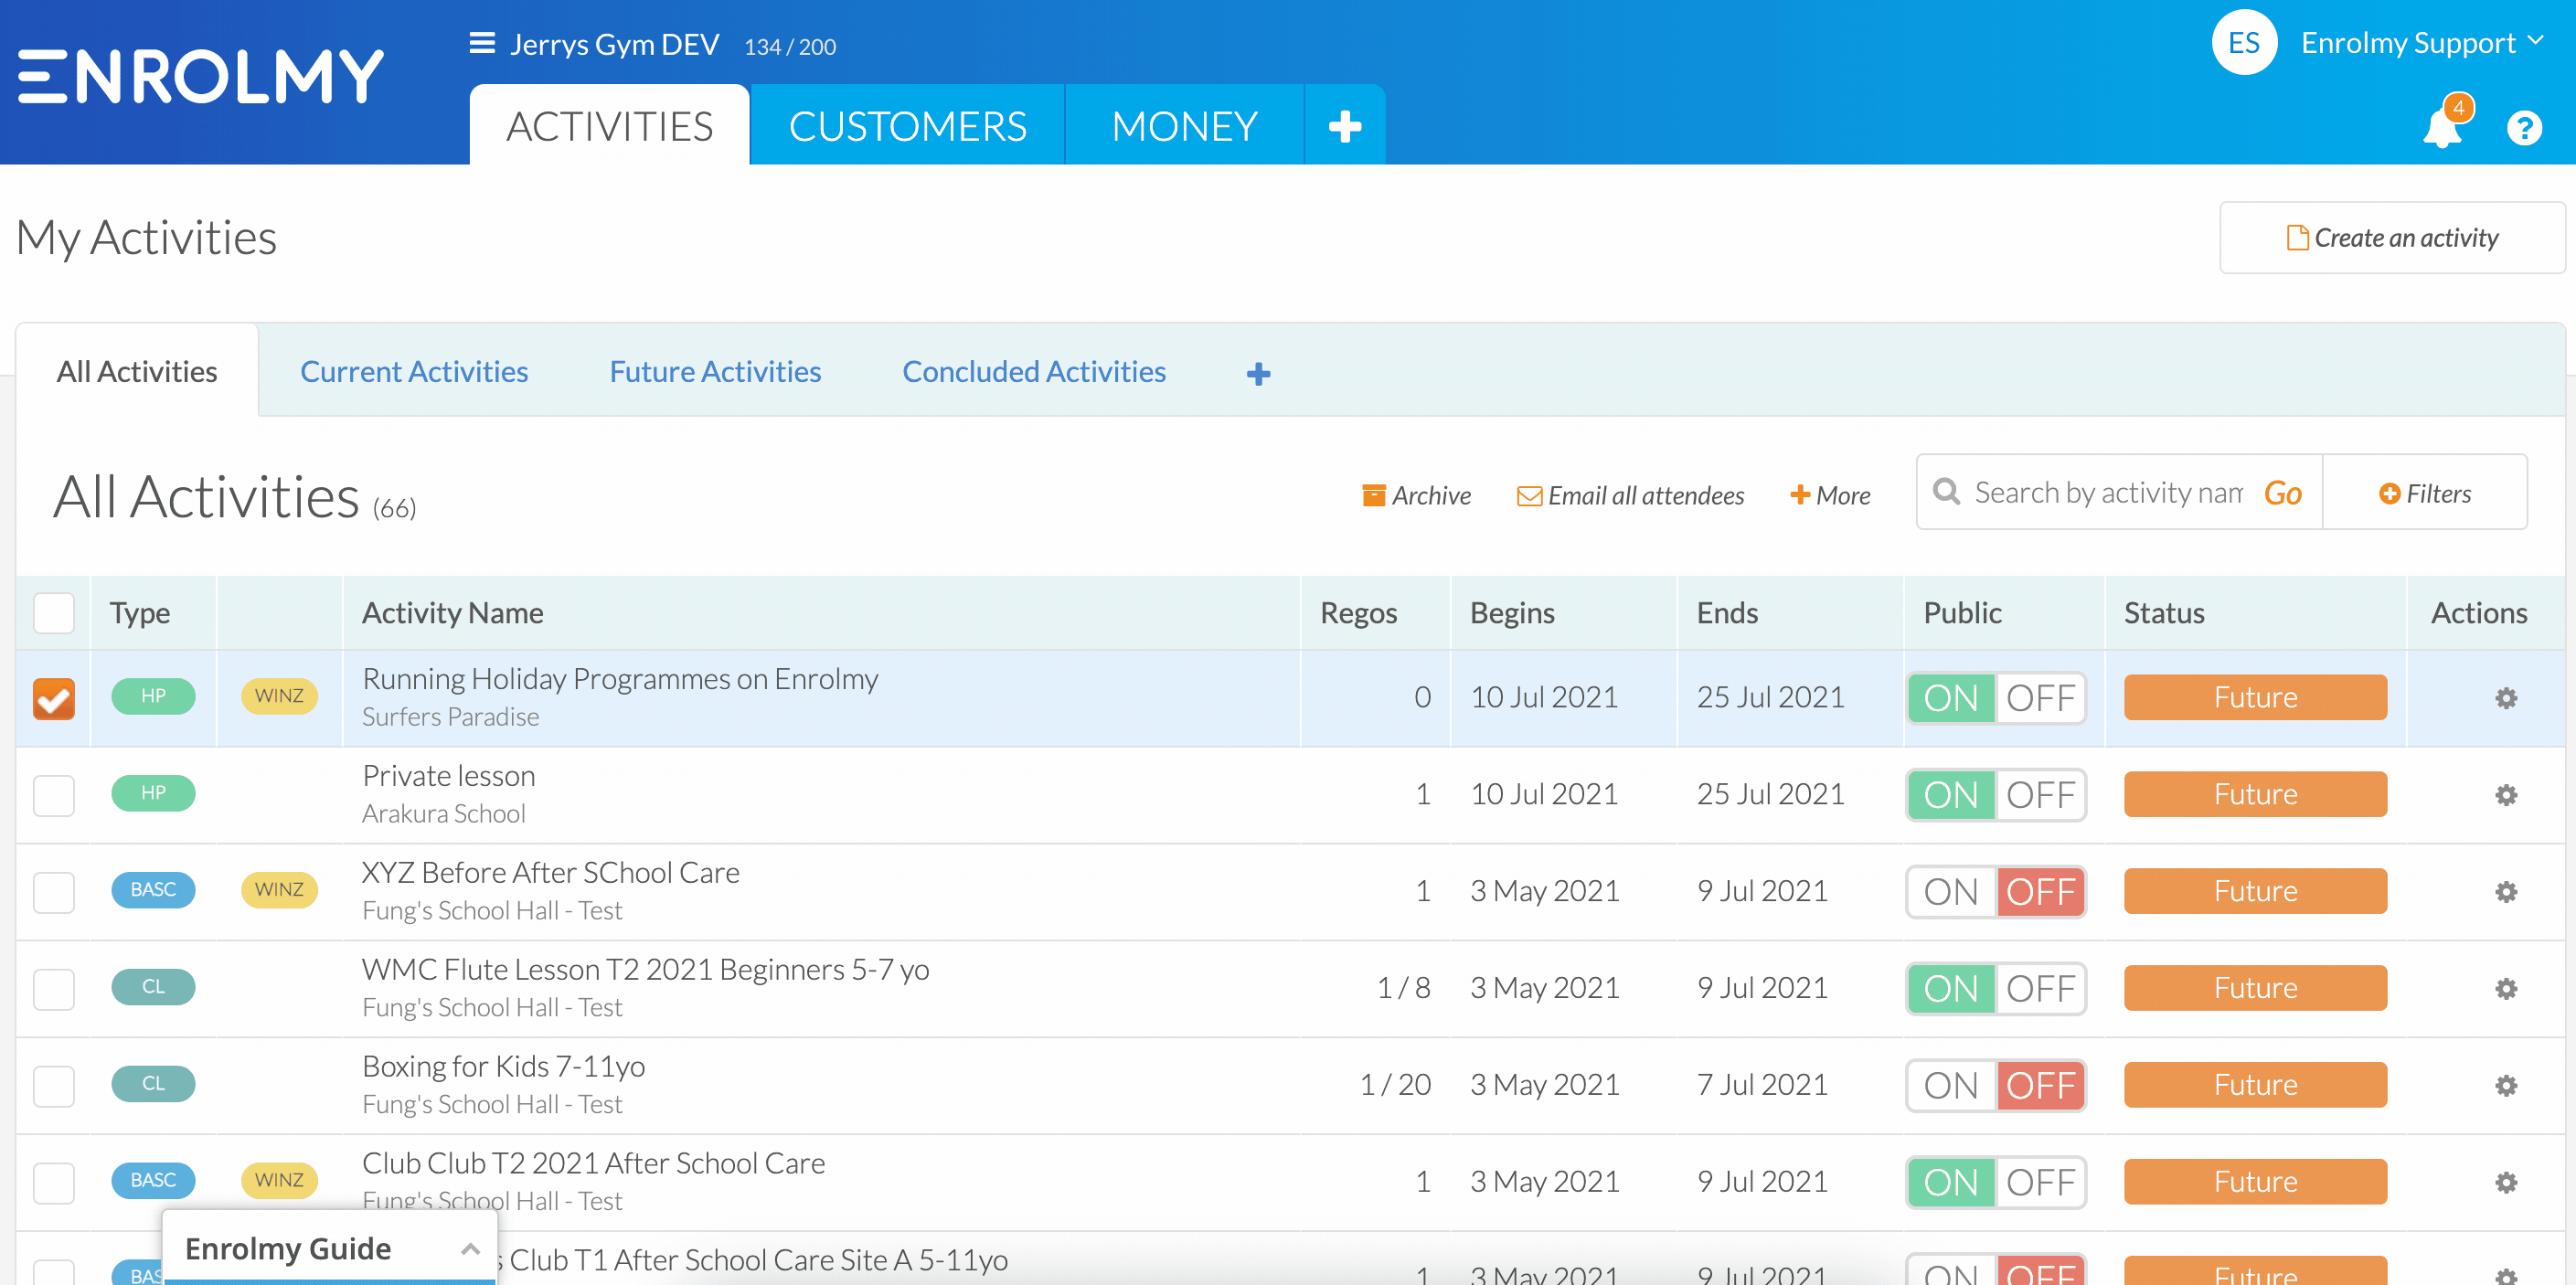Click BASC badge on Club Club T2 row
Viewport: 2576px width, 1285px height.
(x=153, y=1181)
